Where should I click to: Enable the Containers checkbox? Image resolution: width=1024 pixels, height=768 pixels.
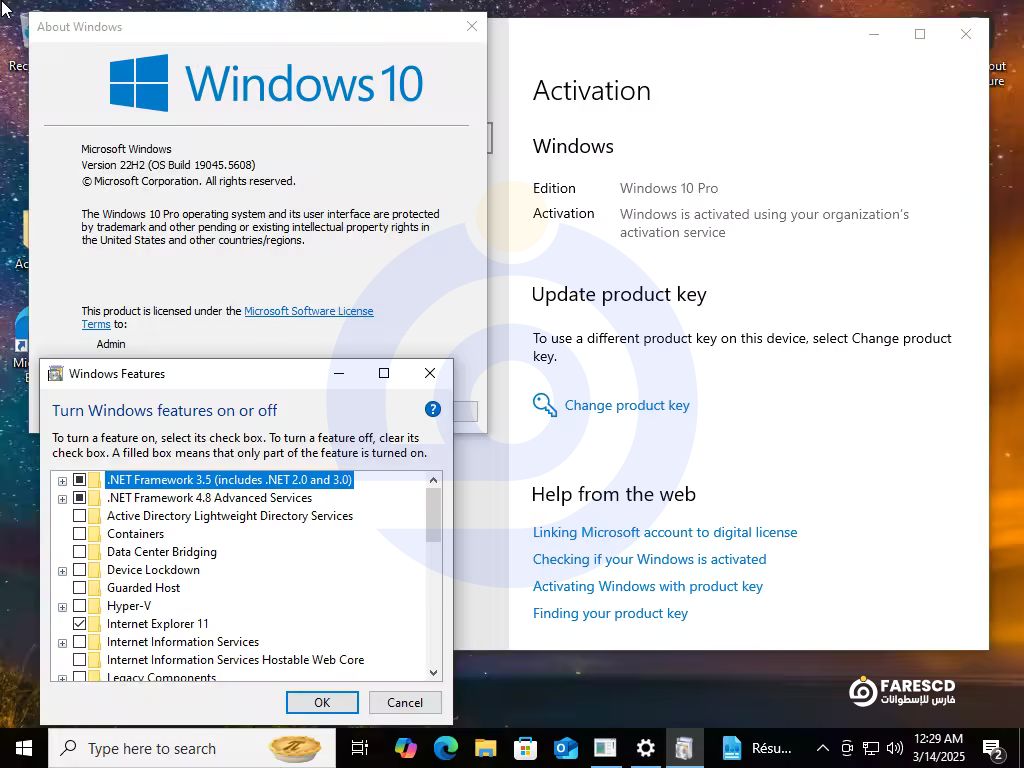click(x=79, y=534)
